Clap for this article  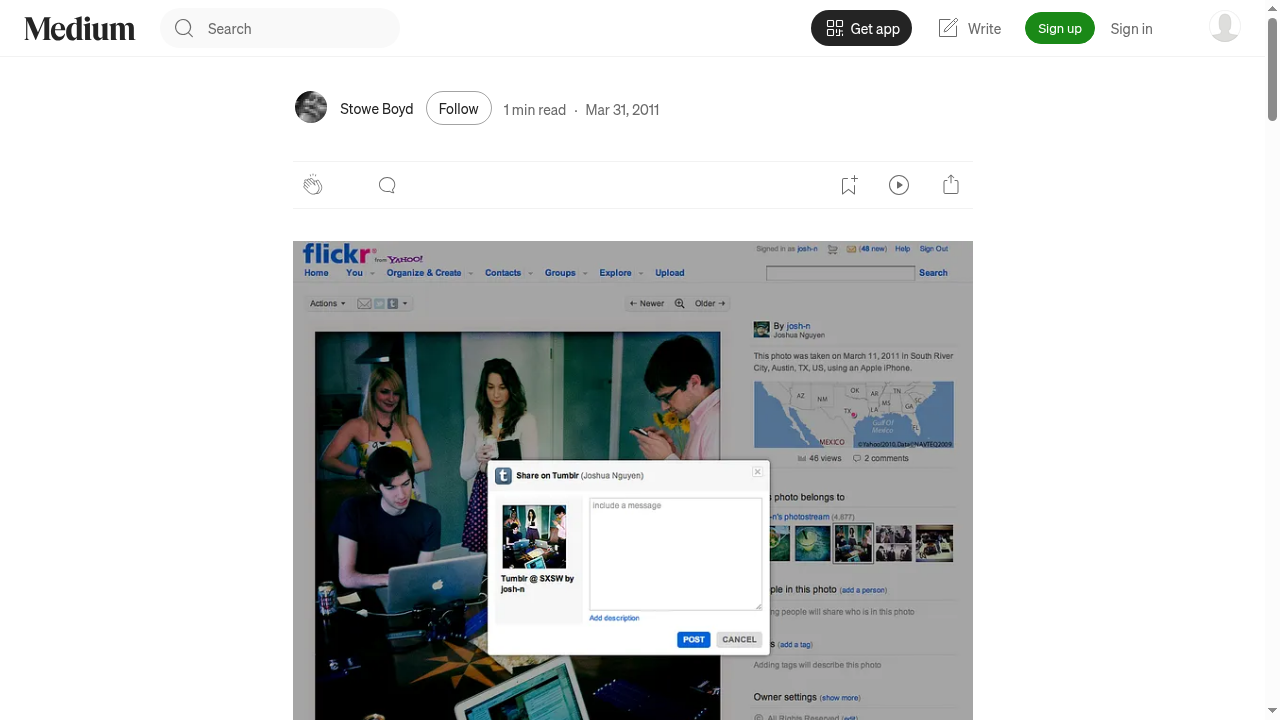tap(313, 185)
